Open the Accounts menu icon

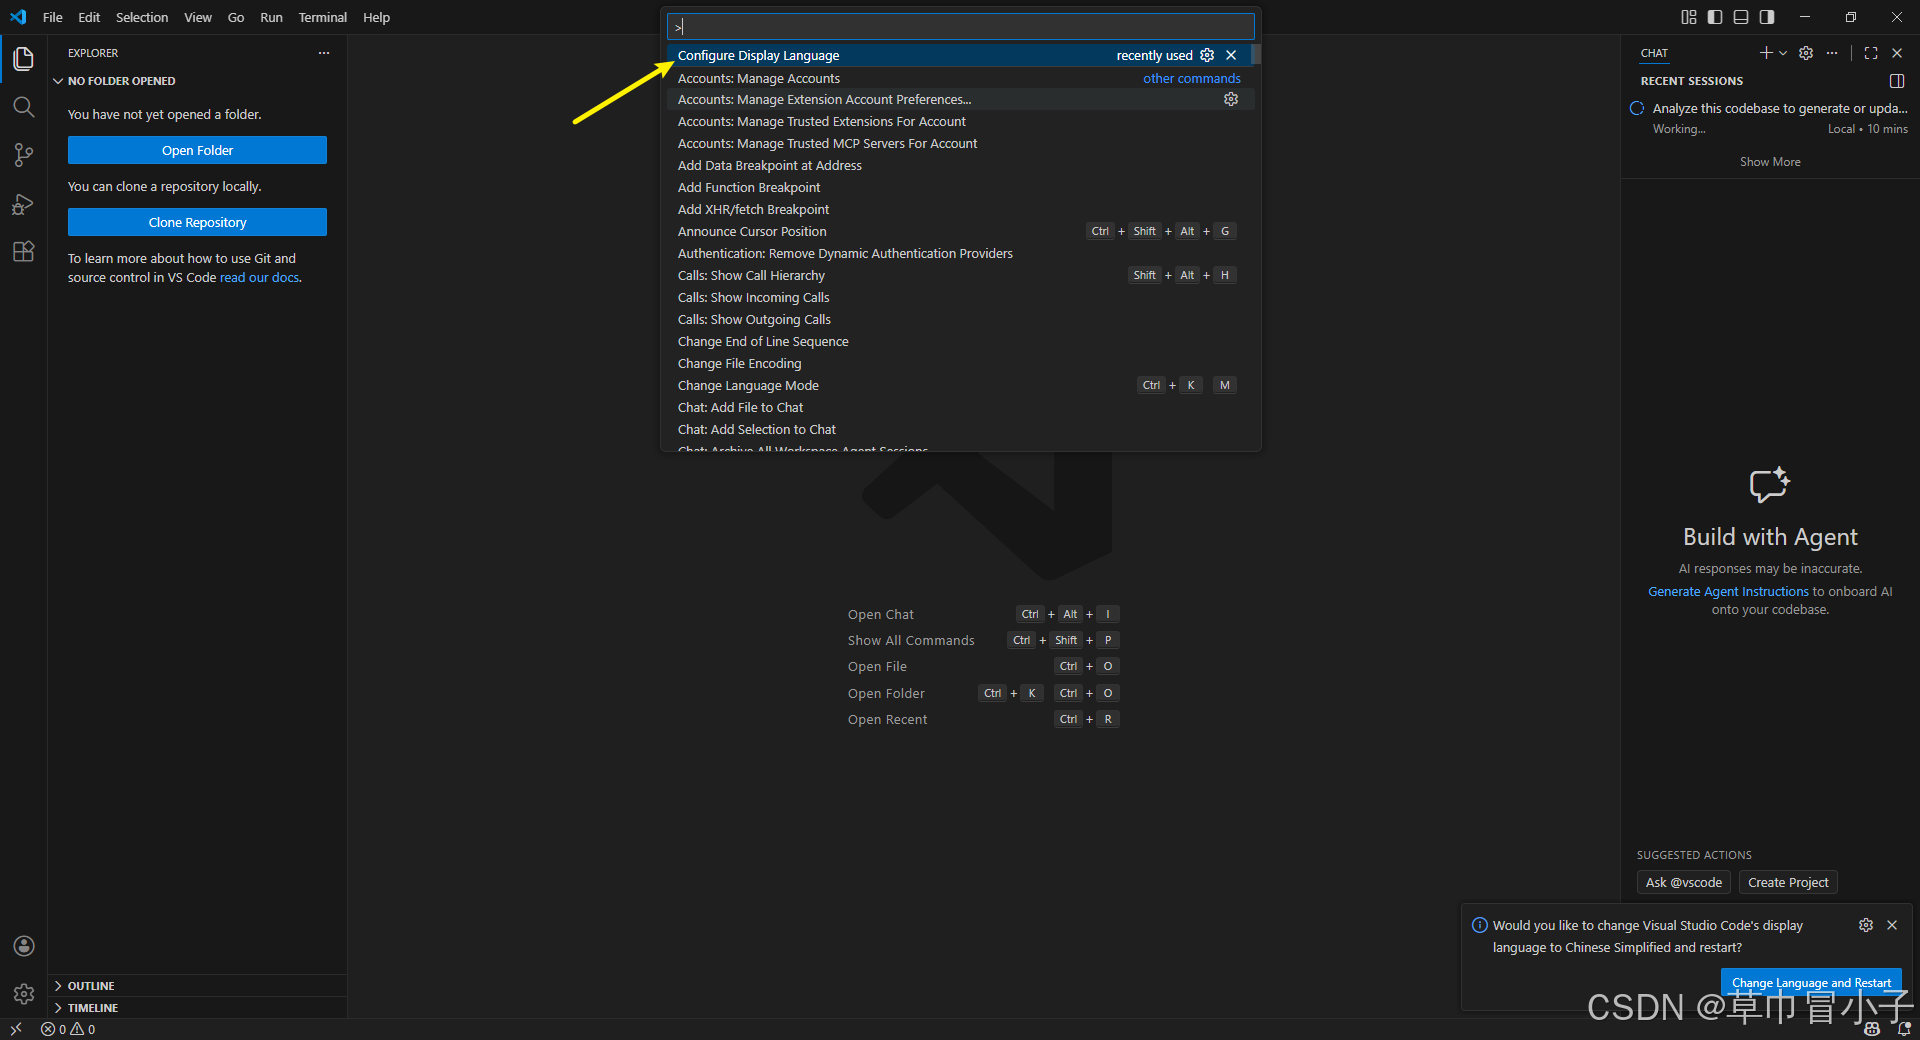pyautogui.click(x=24, y=946)
